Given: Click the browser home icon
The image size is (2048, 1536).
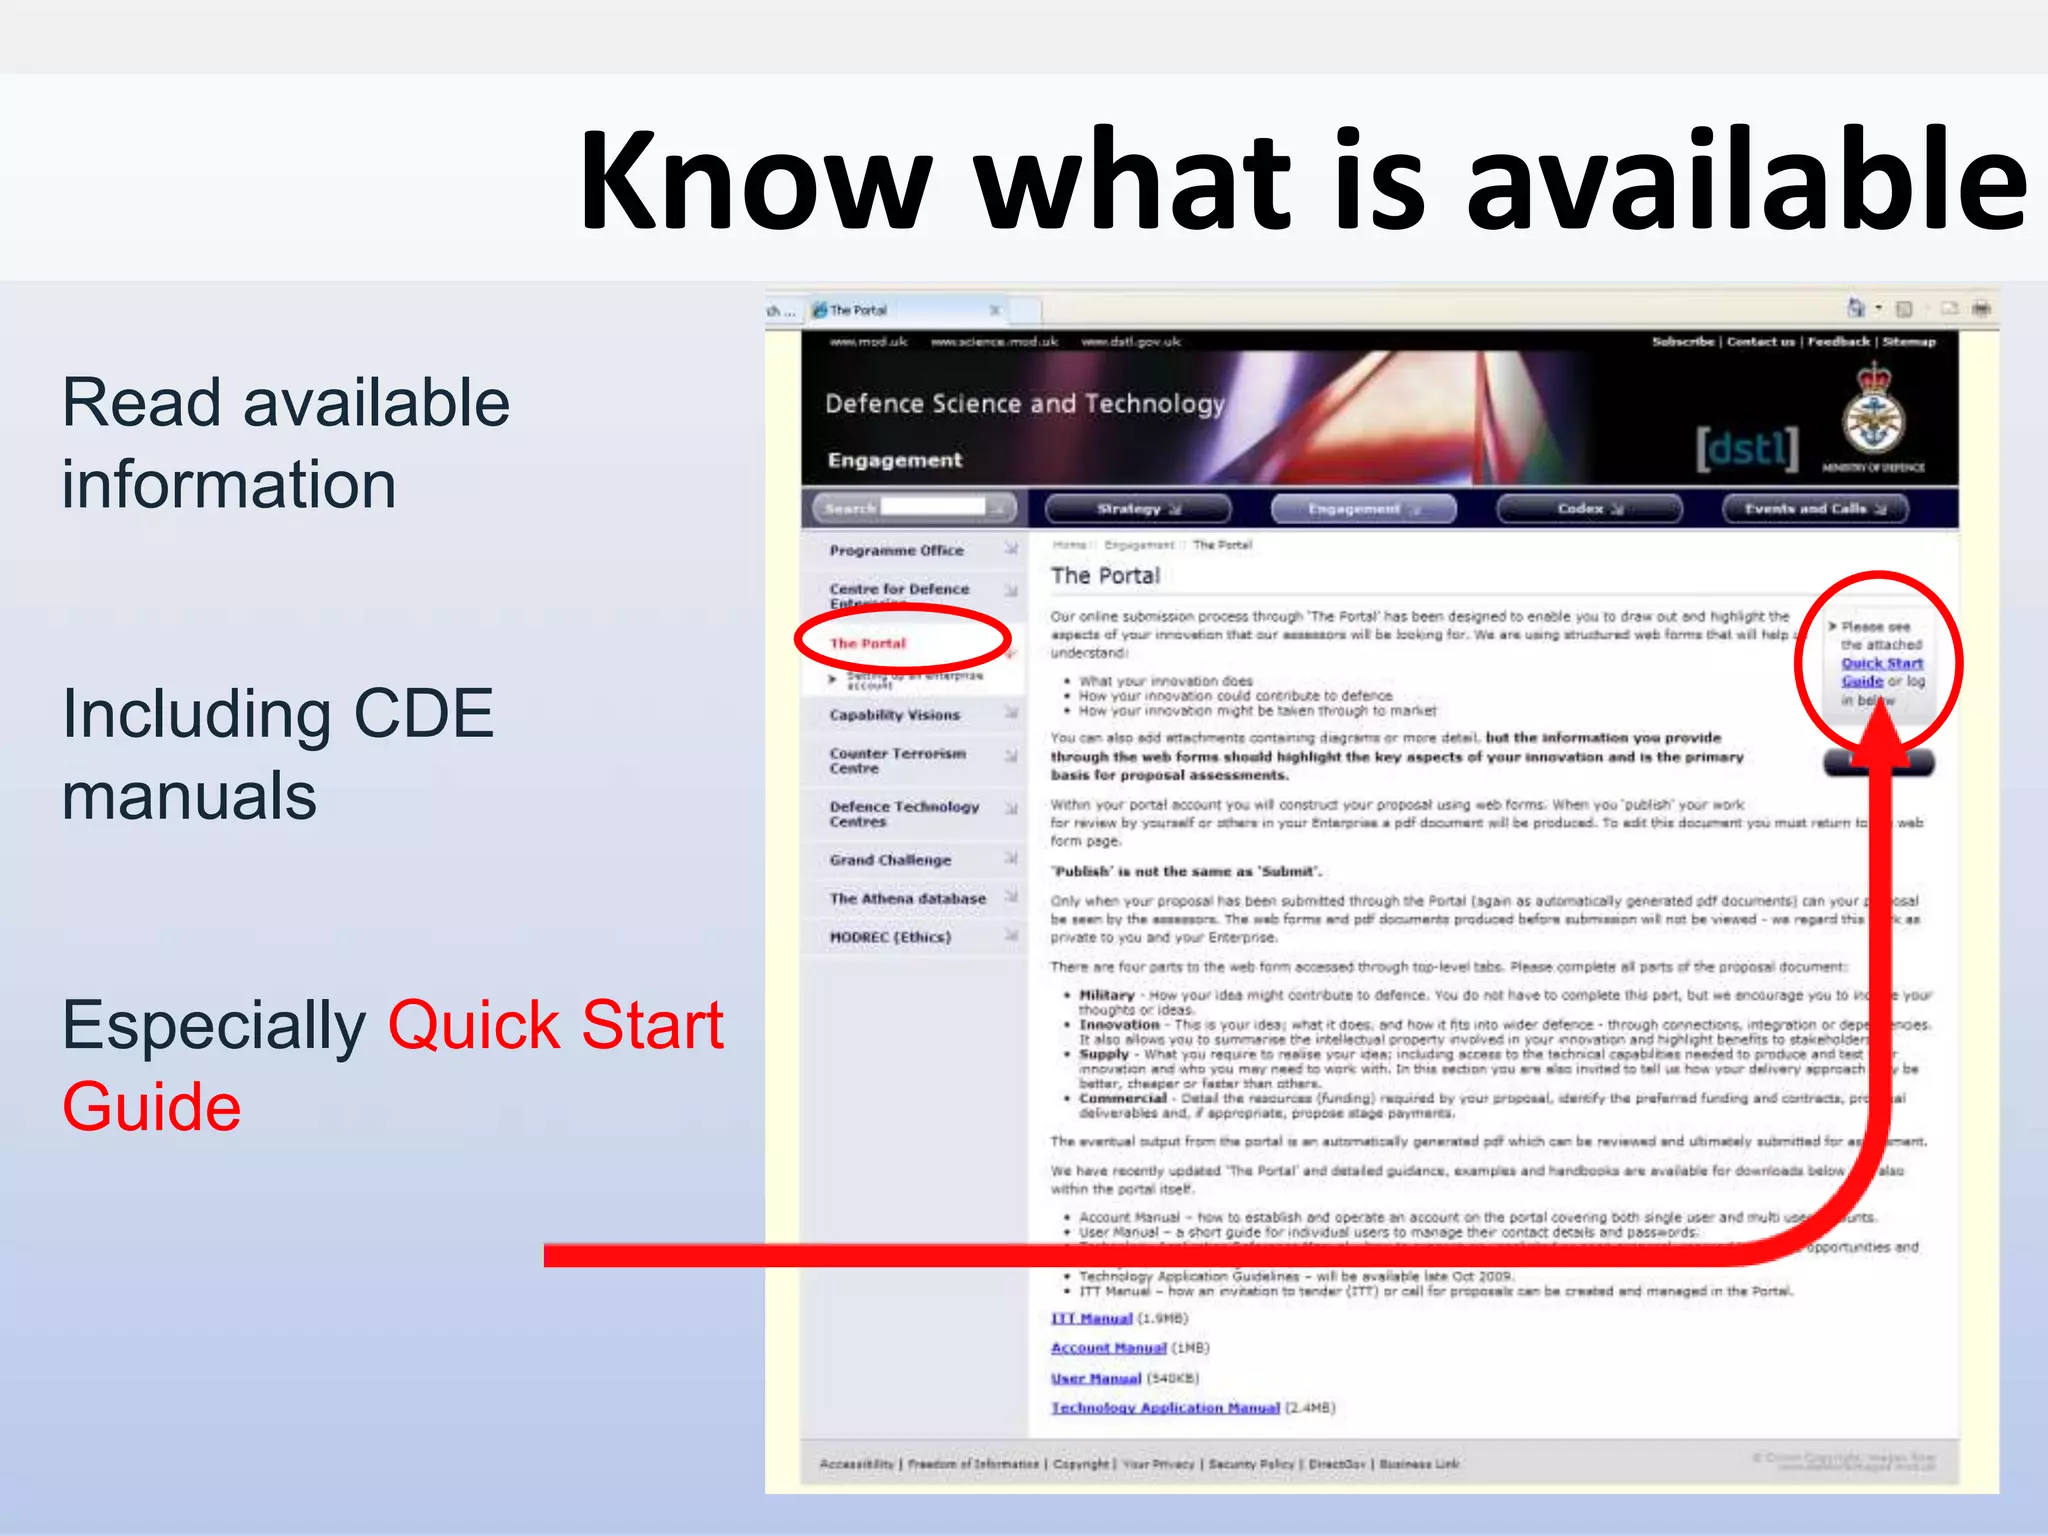Looking at the screenshot, I should tap(1856, 308).
